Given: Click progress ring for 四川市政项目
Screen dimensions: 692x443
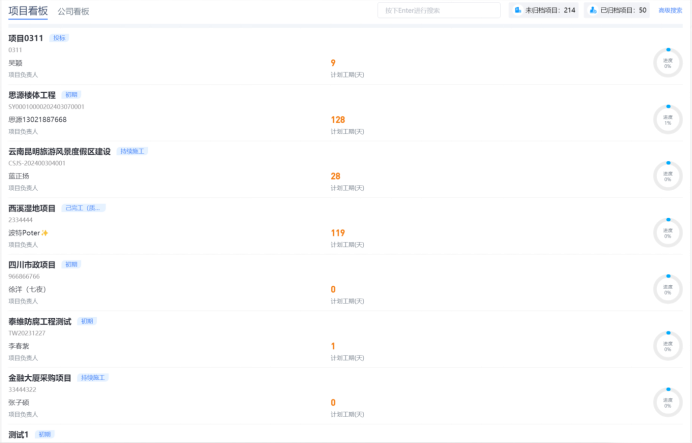Looking at the screenshot, I should click(x=667, y=289).
